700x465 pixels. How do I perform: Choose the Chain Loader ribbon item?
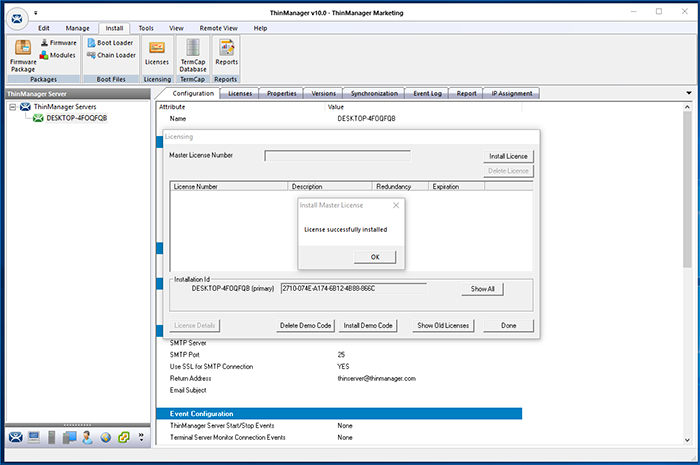coord(111,55)
